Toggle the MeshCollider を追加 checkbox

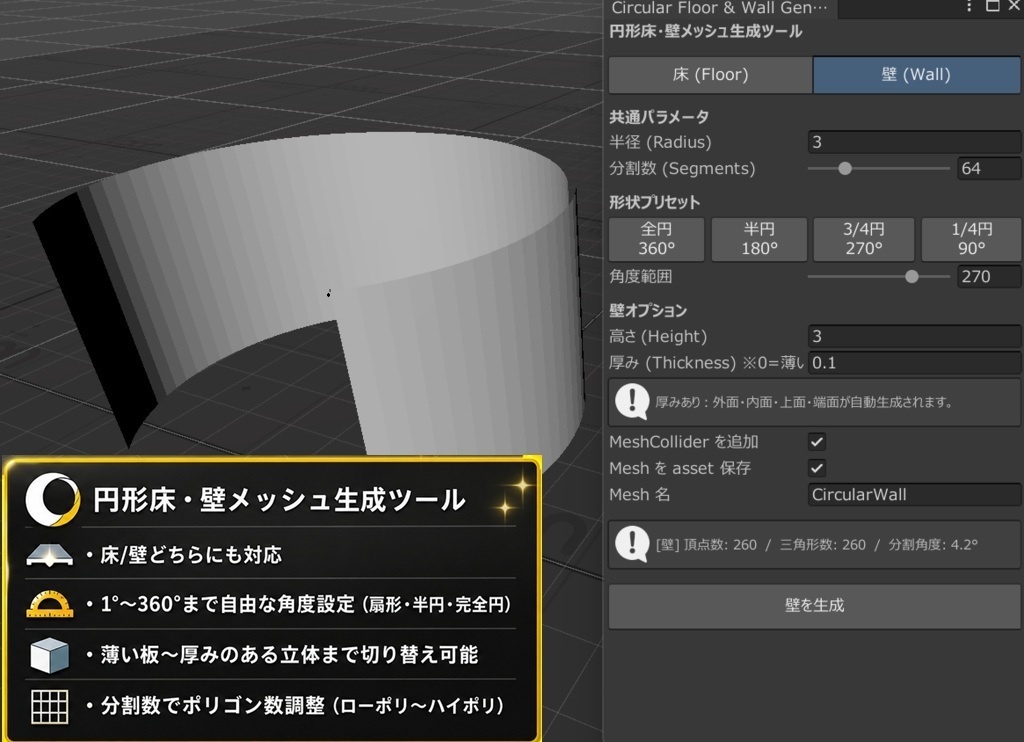pos(816,442)
